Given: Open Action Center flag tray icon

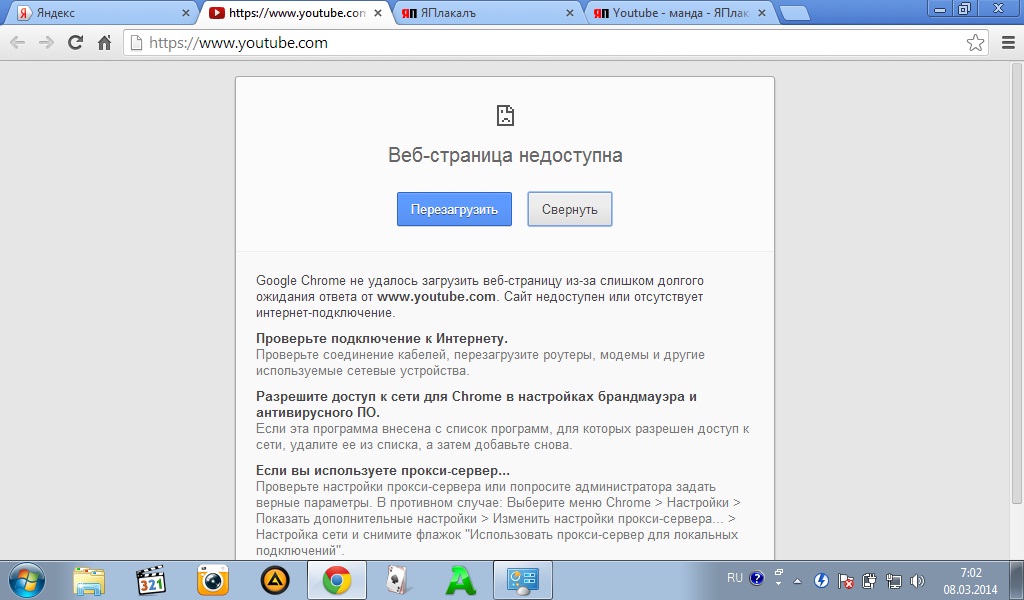Looking at the screenshot, I should coord(845,580).
